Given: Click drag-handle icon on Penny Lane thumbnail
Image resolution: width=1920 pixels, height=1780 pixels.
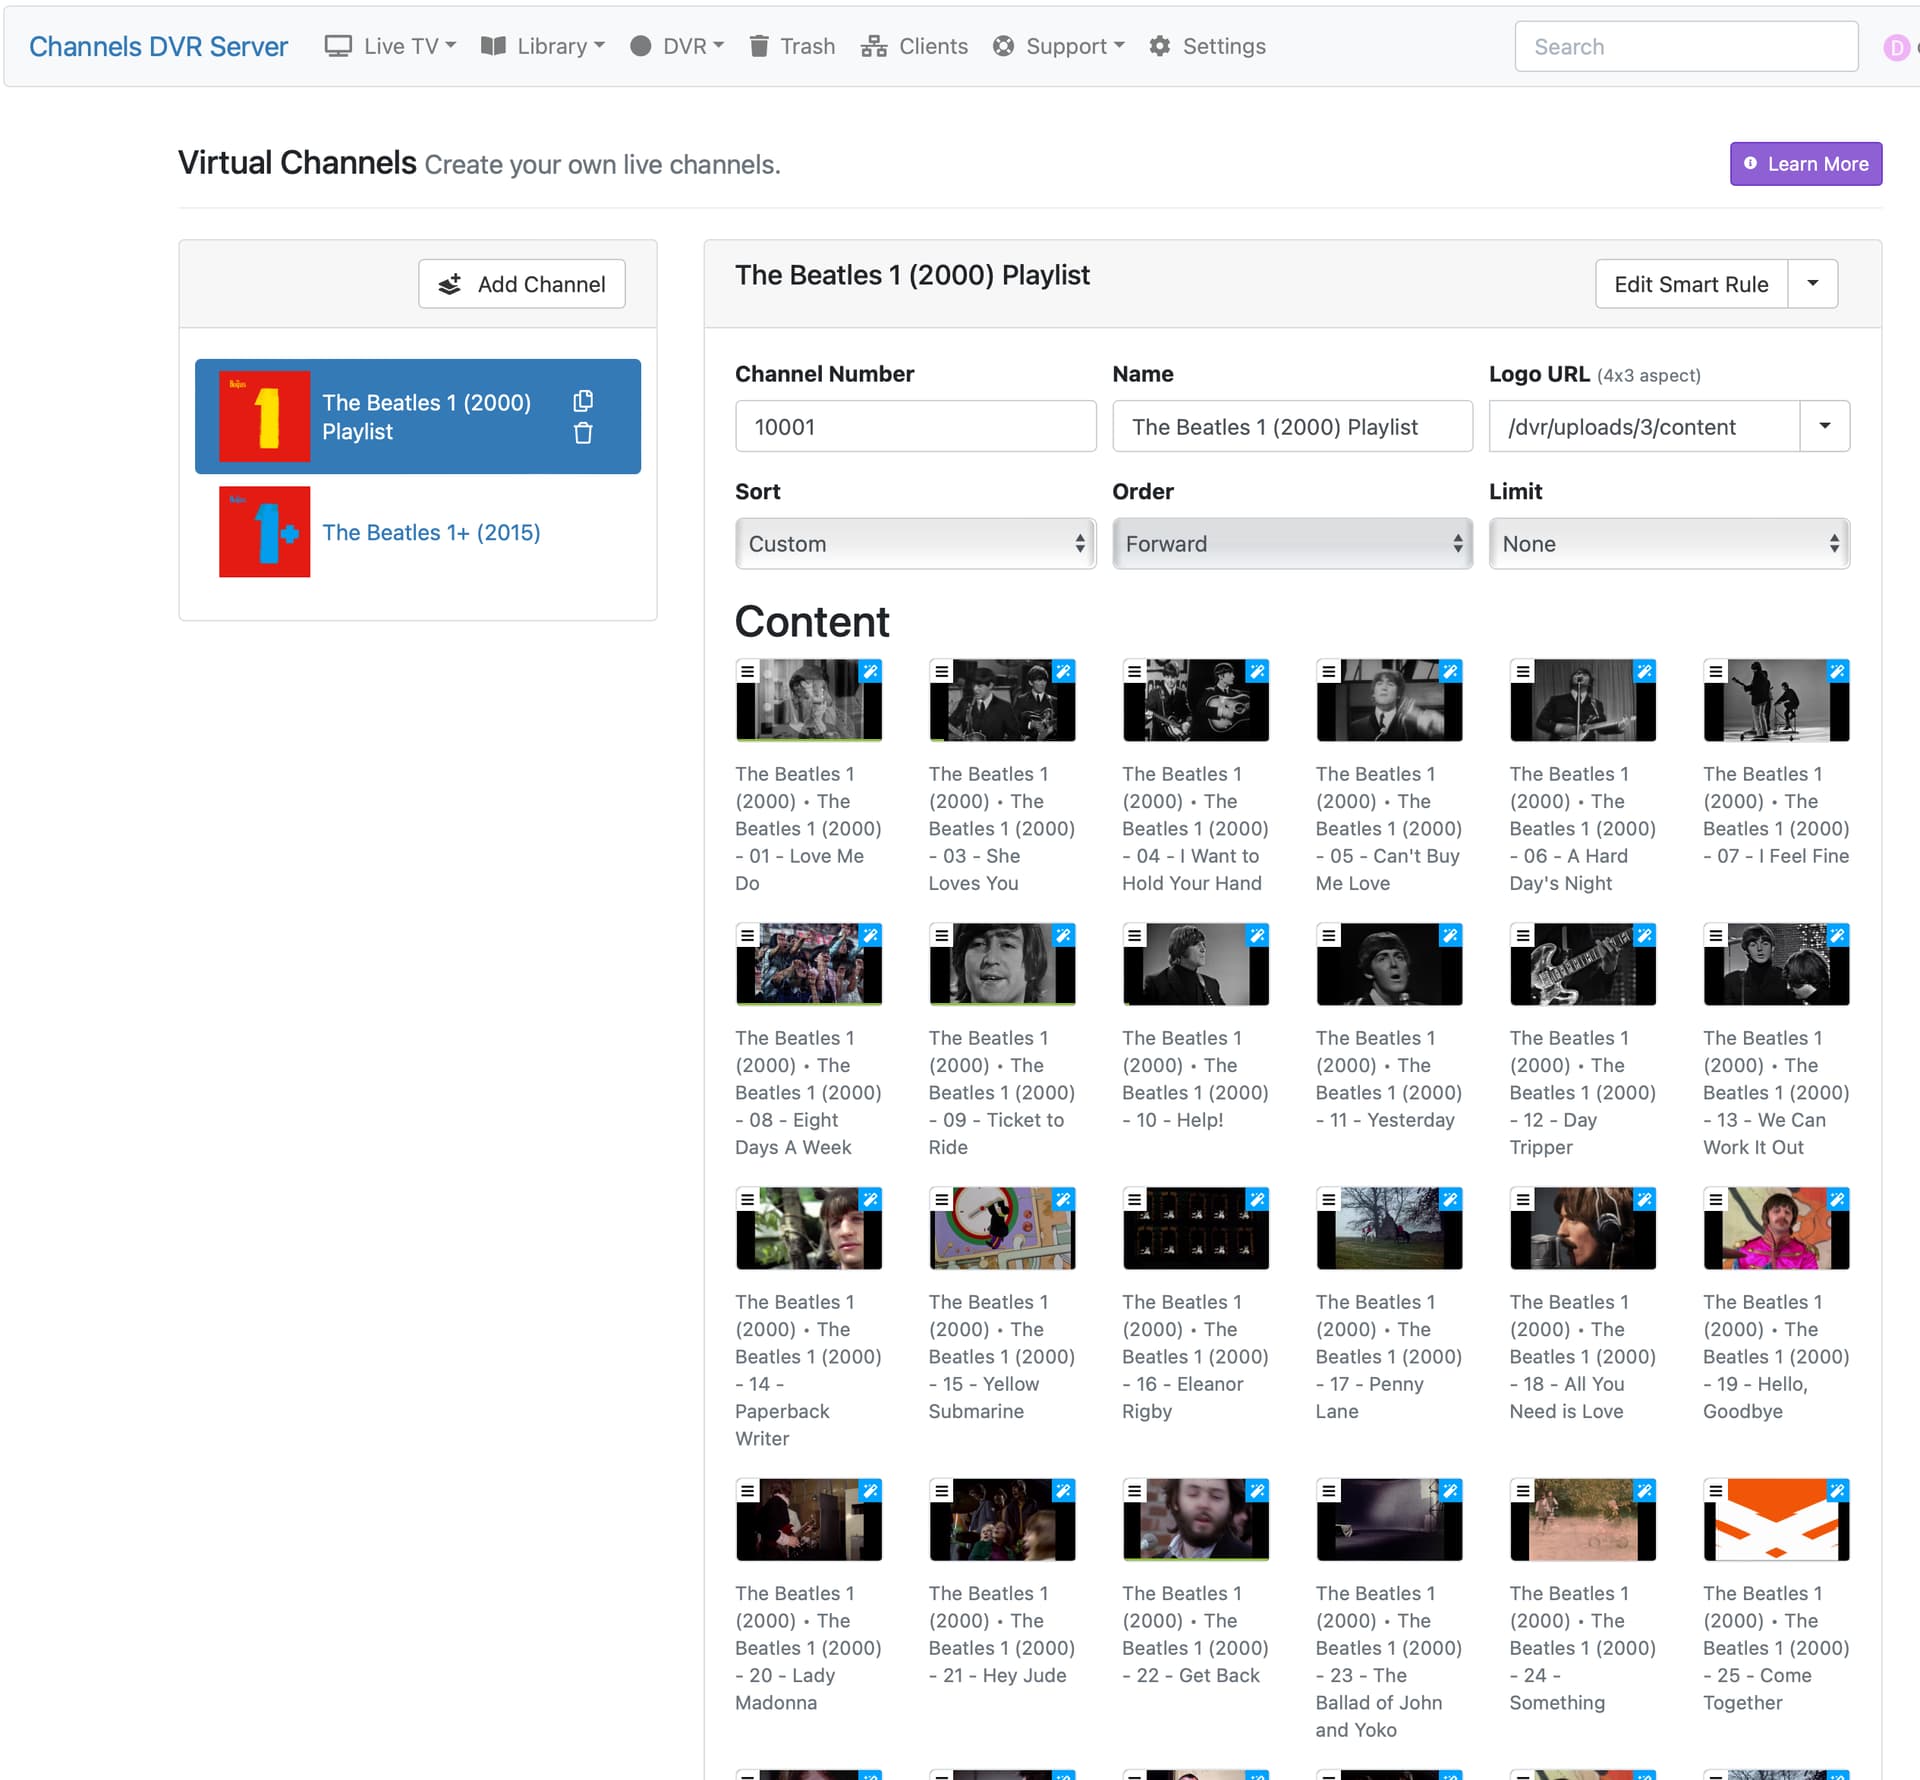Looking at the screenshot, I should (x=1328, y=1199).
